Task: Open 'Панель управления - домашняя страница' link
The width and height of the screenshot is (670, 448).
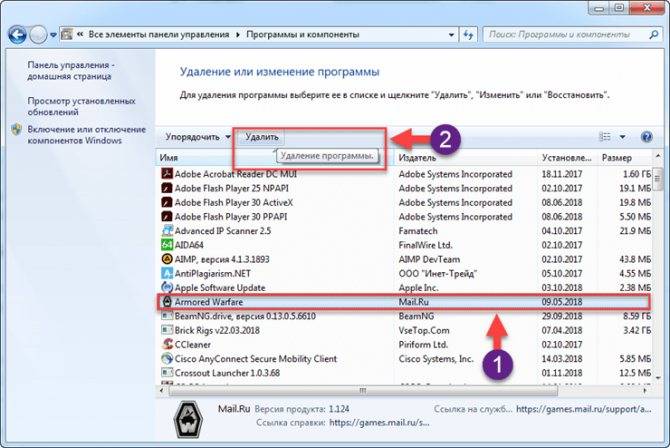Action: click(70, 71)
